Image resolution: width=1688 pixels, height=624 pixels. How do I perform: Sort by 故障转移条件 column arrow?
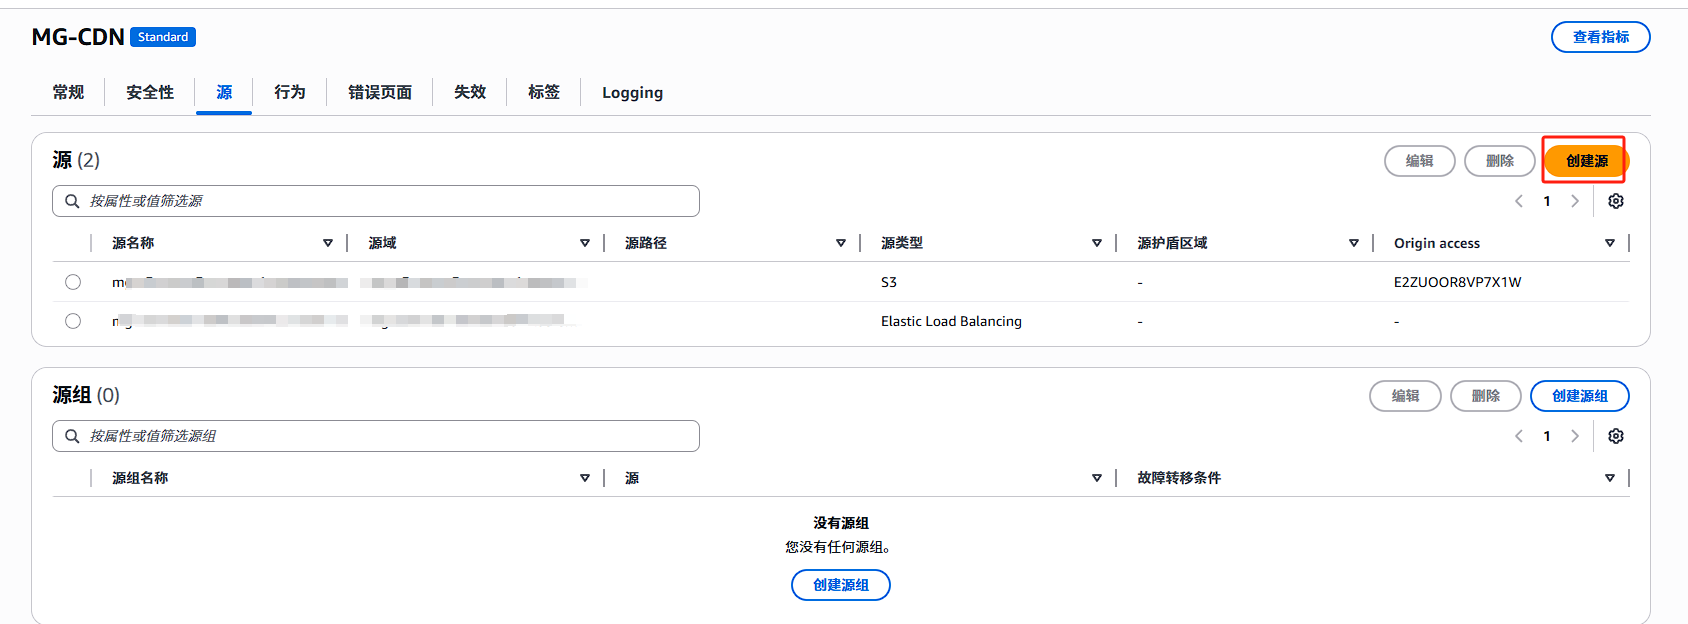point(1609,478)
